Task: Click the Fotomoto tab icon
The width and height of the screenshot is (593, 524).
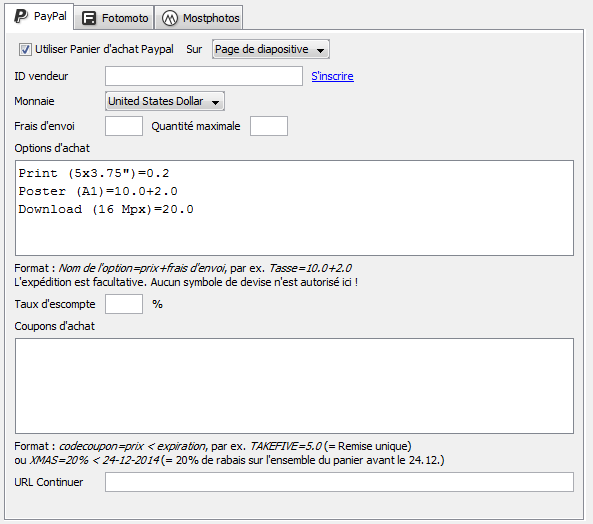Action: point(89,18)
